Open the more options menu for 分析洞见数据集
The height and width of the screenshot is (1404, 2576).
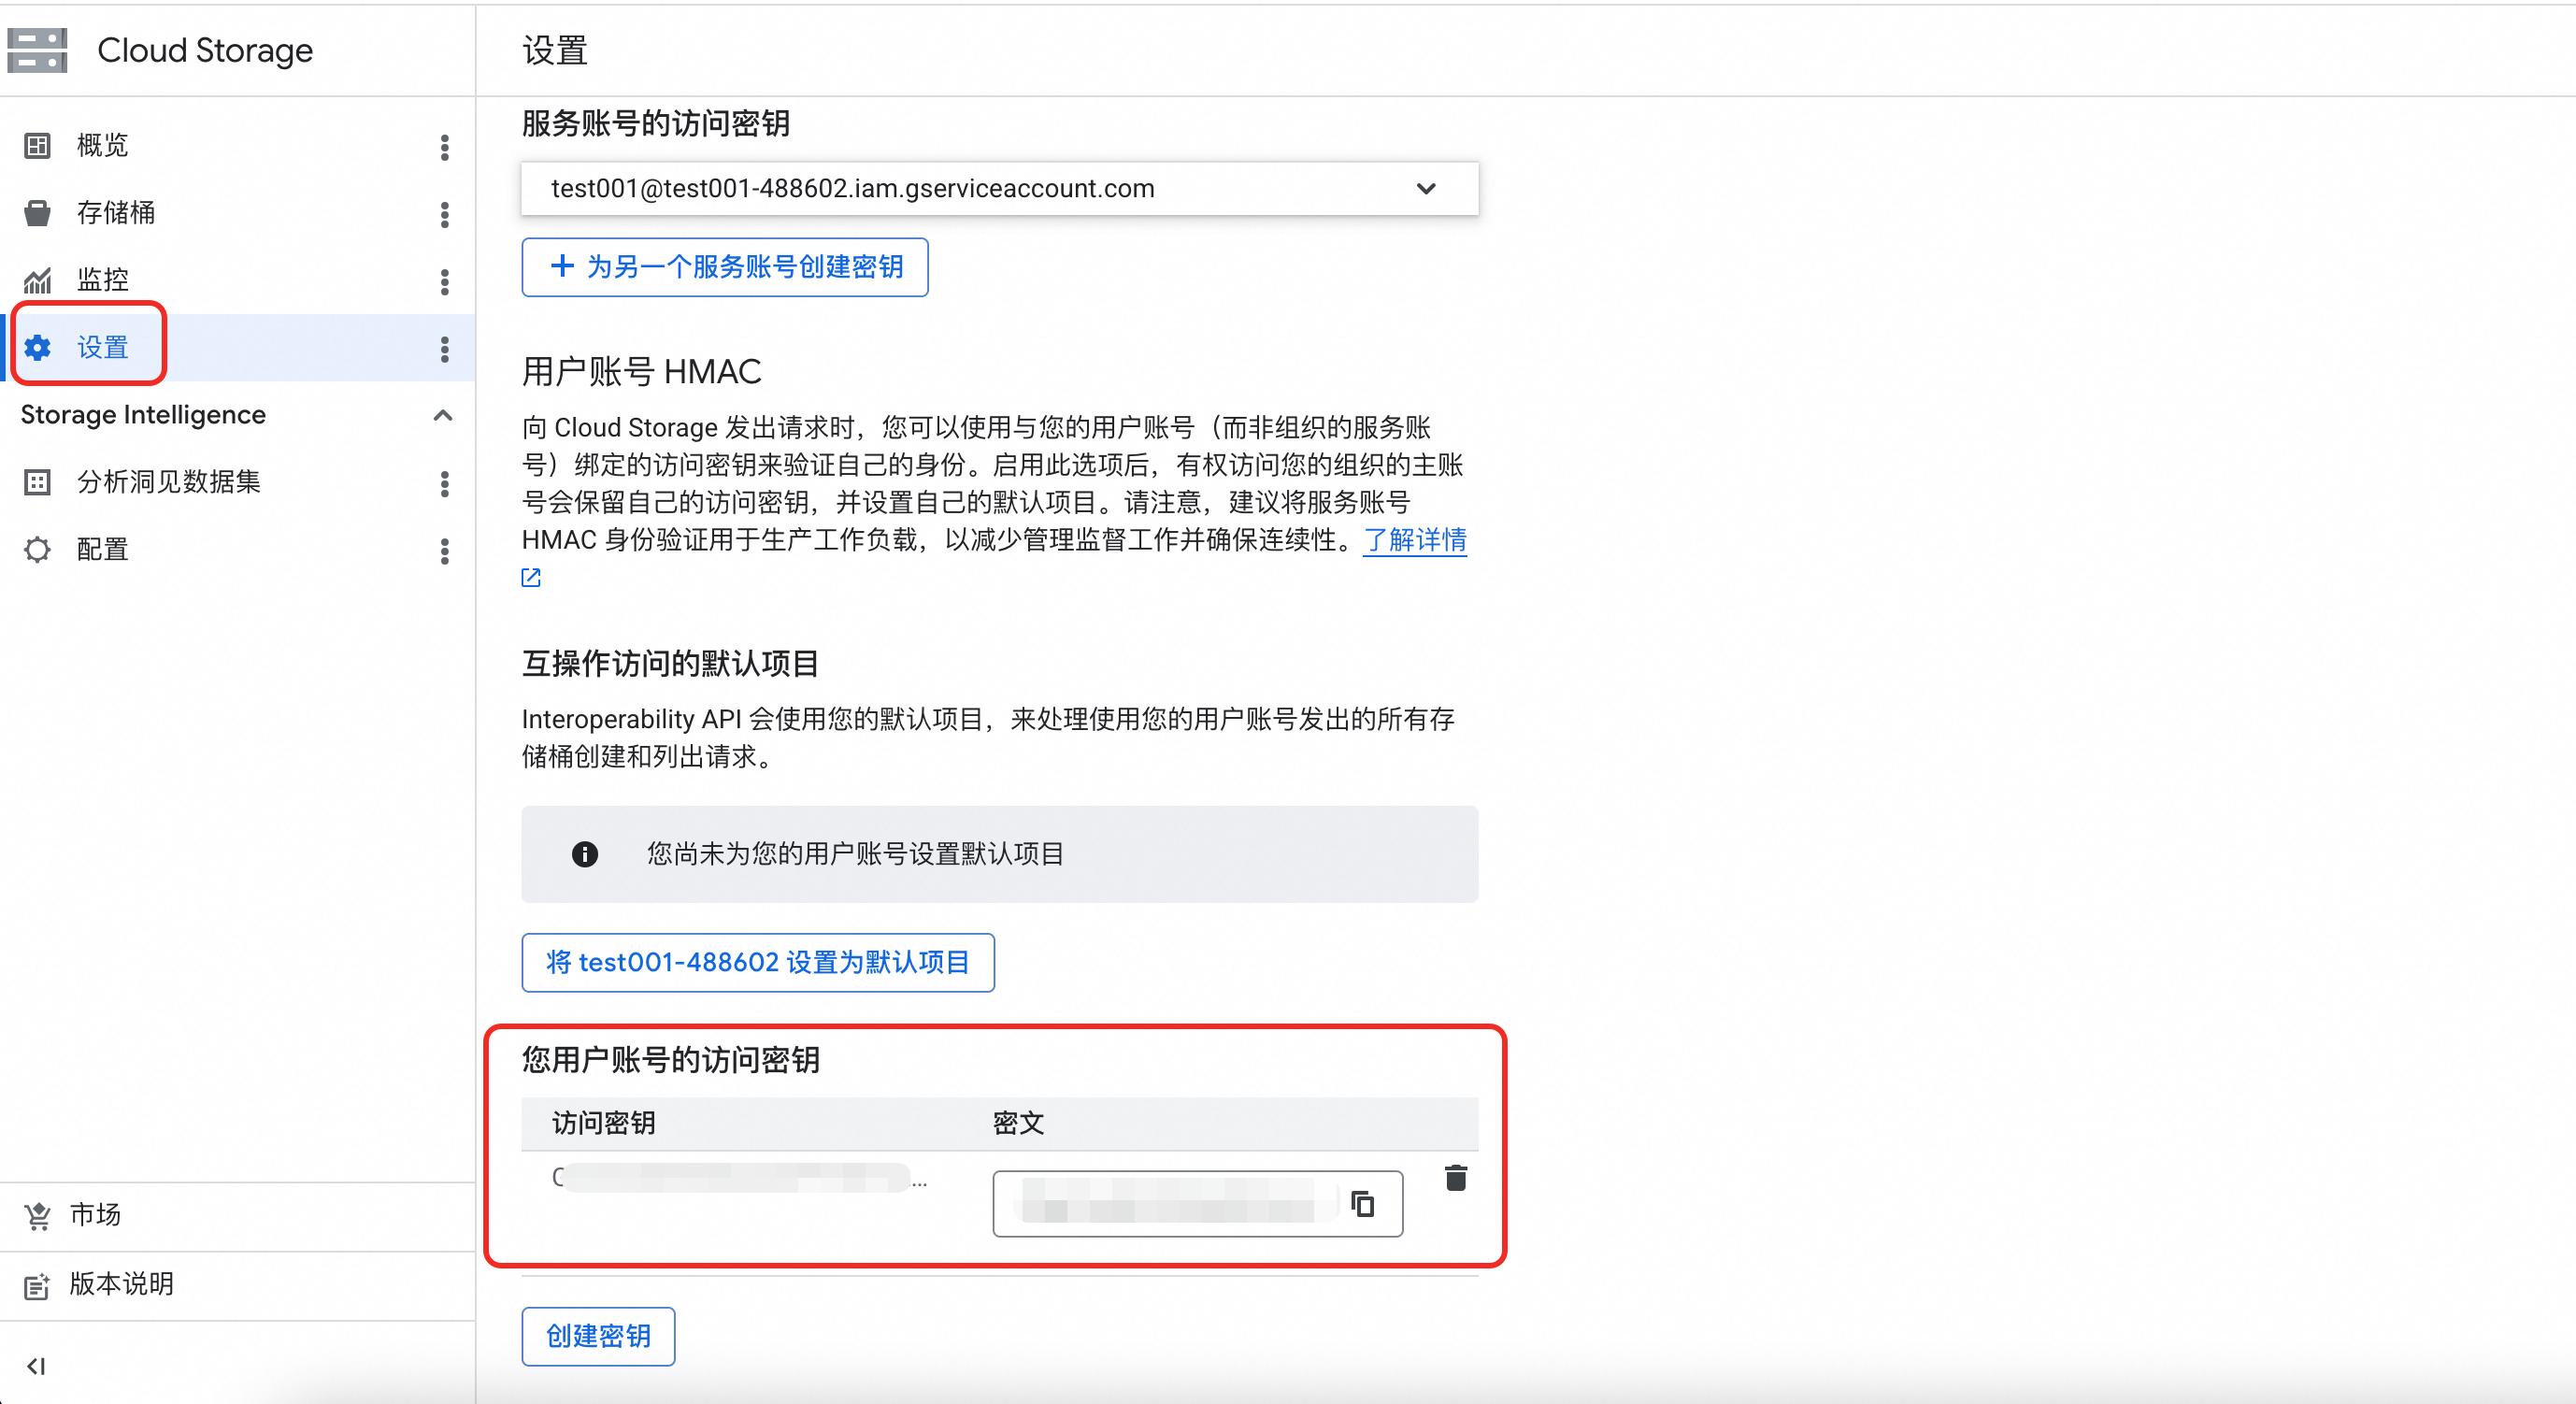pyautogui.click(x=445, y=483)
